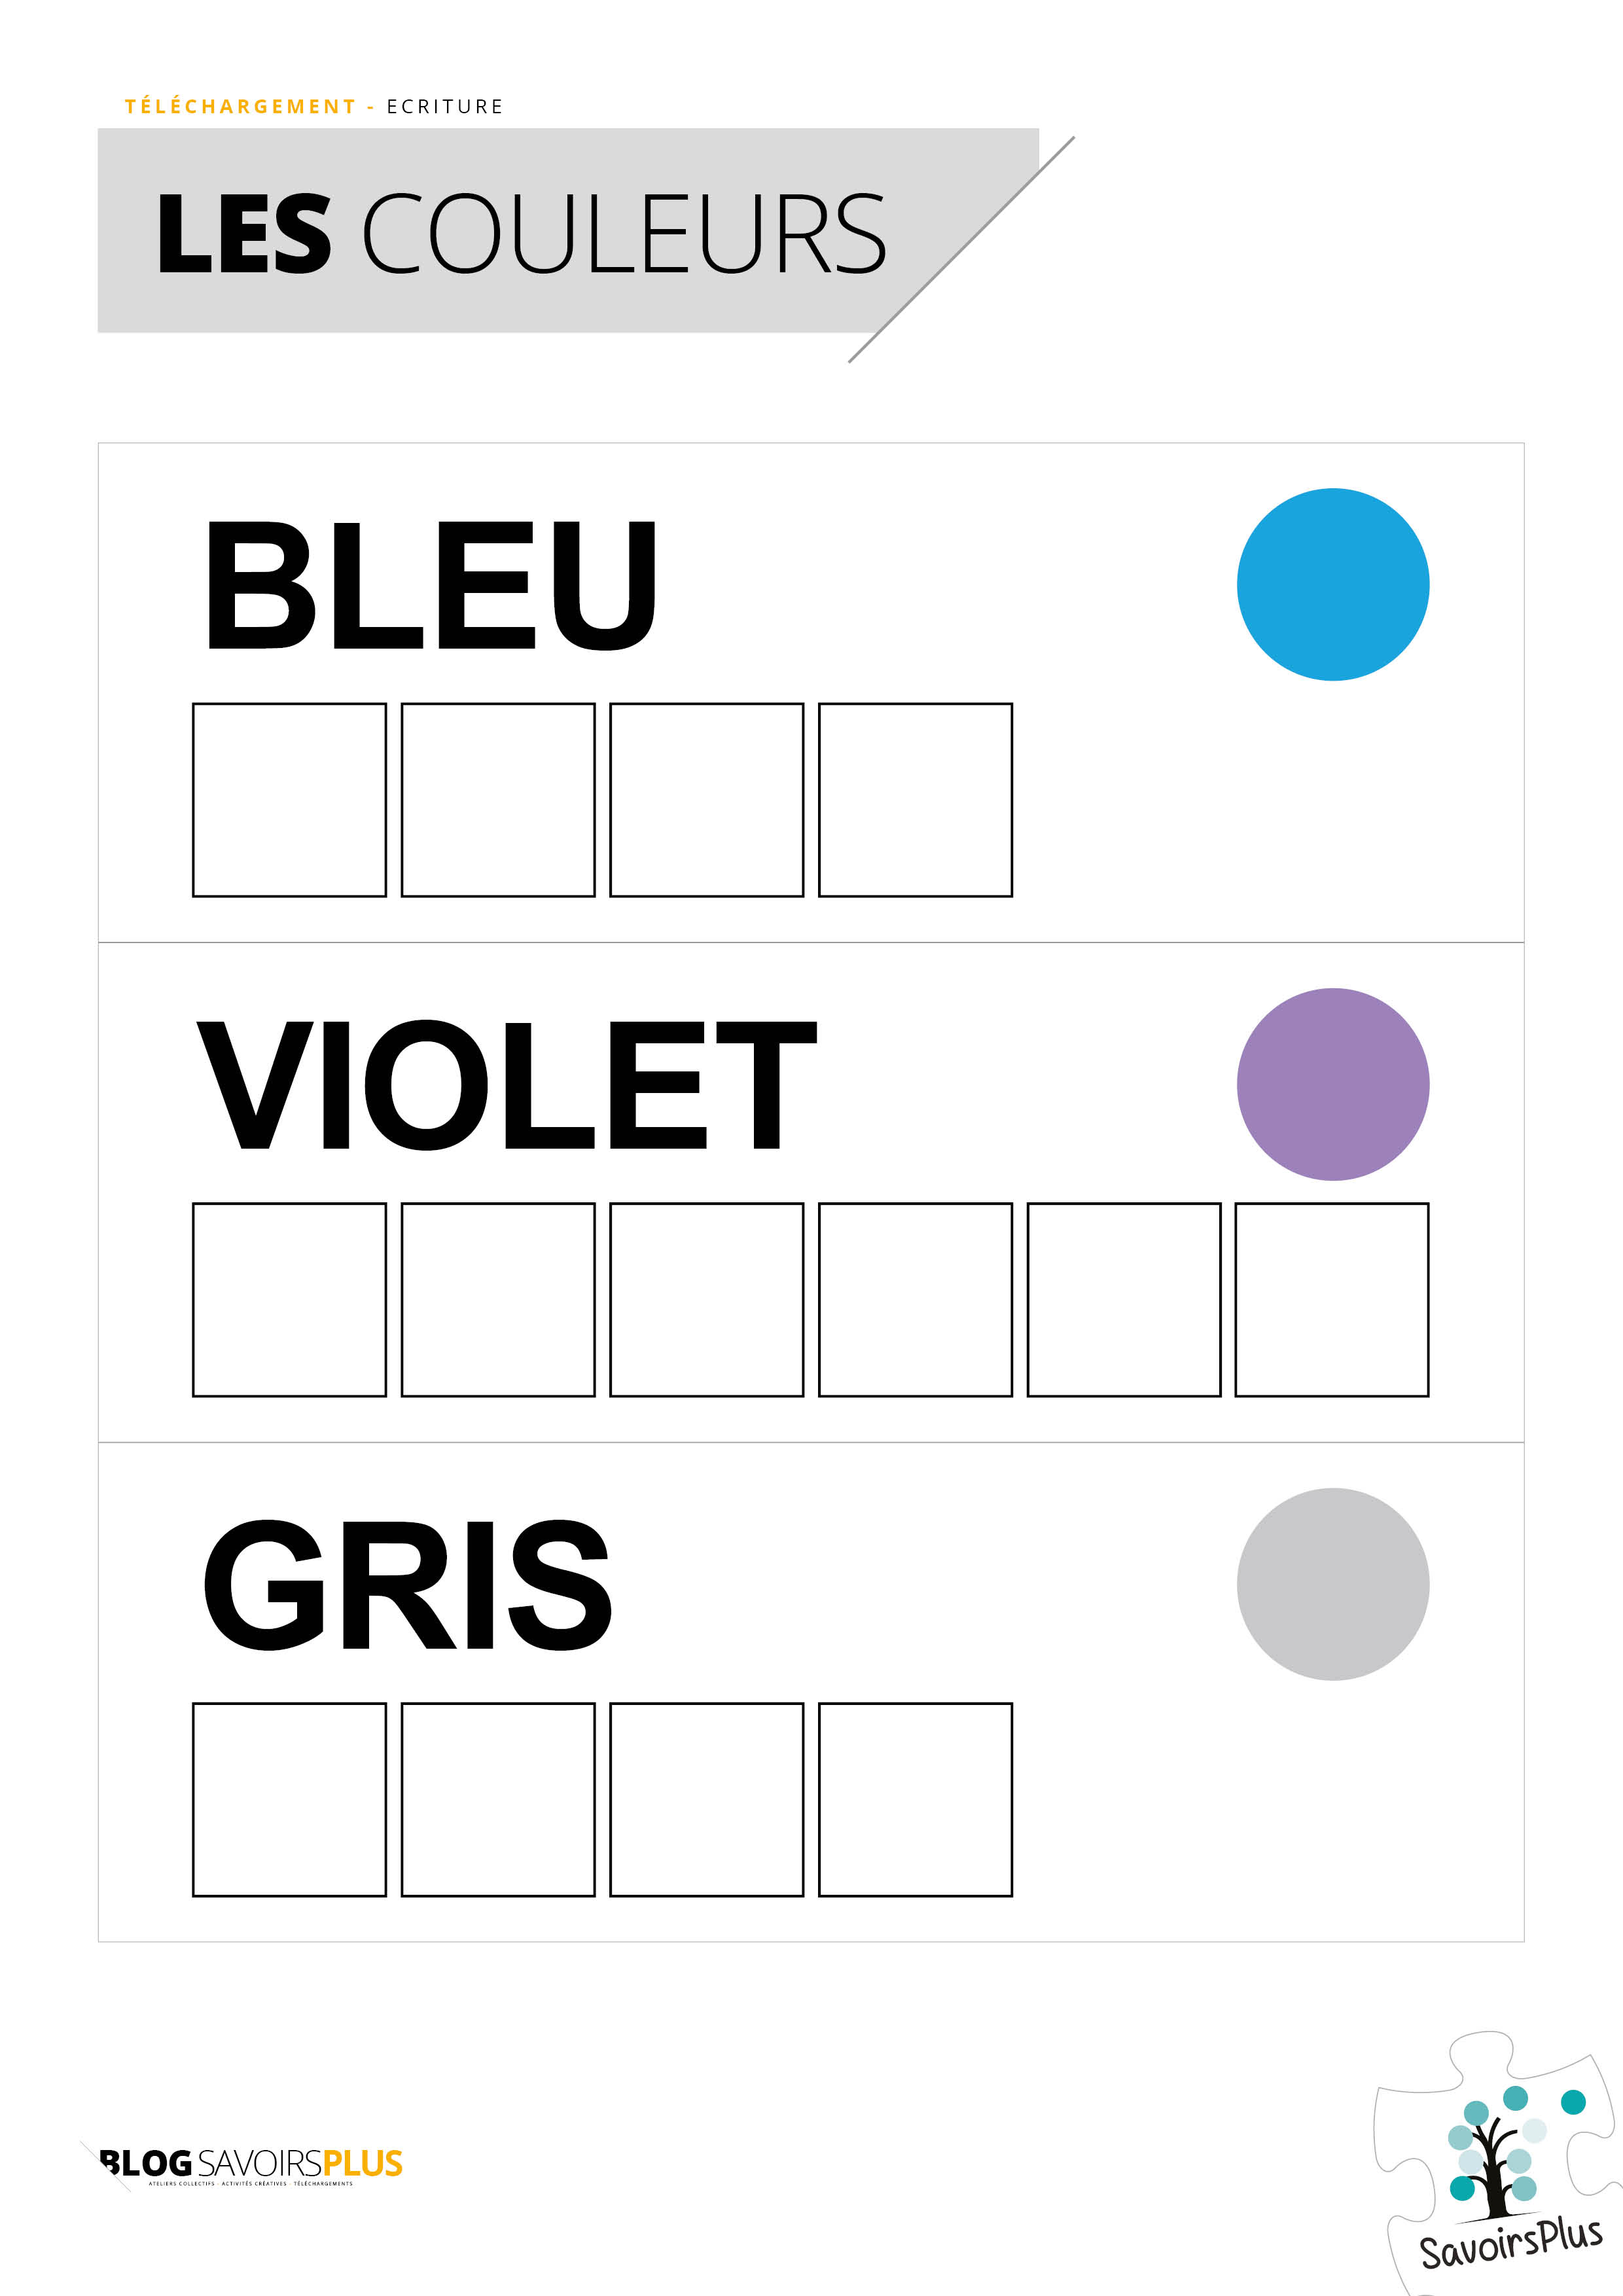Click the last empty box under BLEU
Viewport: 1623px width, 2296px height.
[x=915, y=800]
